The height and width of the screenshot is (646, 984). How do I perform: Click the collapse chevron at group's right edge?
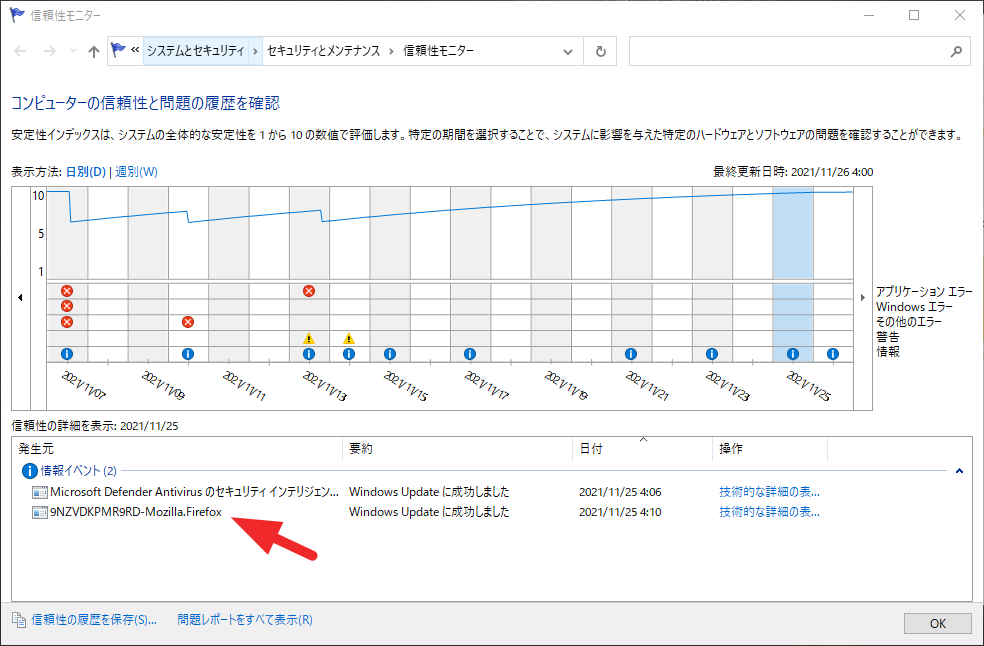pos(959,471)
